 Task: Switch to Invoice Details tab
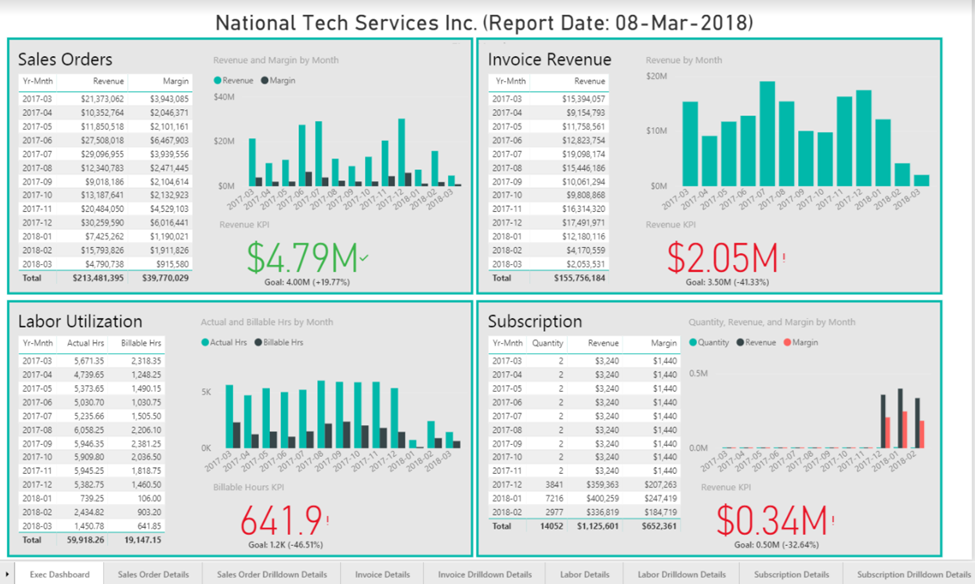coord(382,574)
